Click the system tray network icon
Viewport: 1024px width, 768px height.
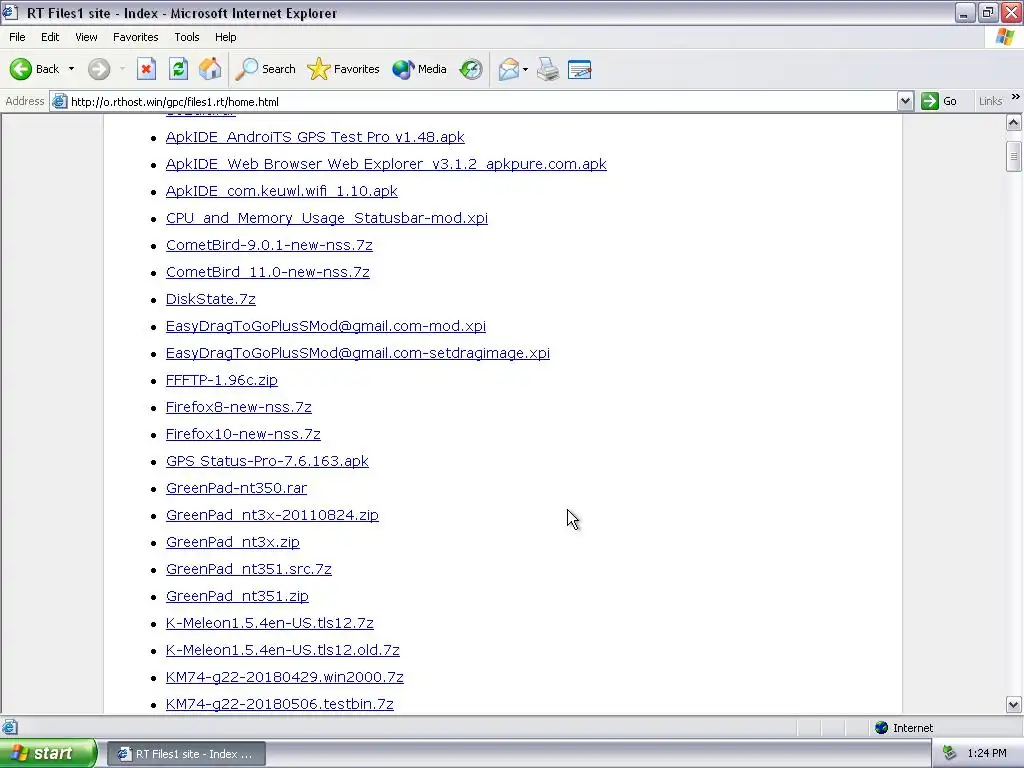[x=950, y=753]
